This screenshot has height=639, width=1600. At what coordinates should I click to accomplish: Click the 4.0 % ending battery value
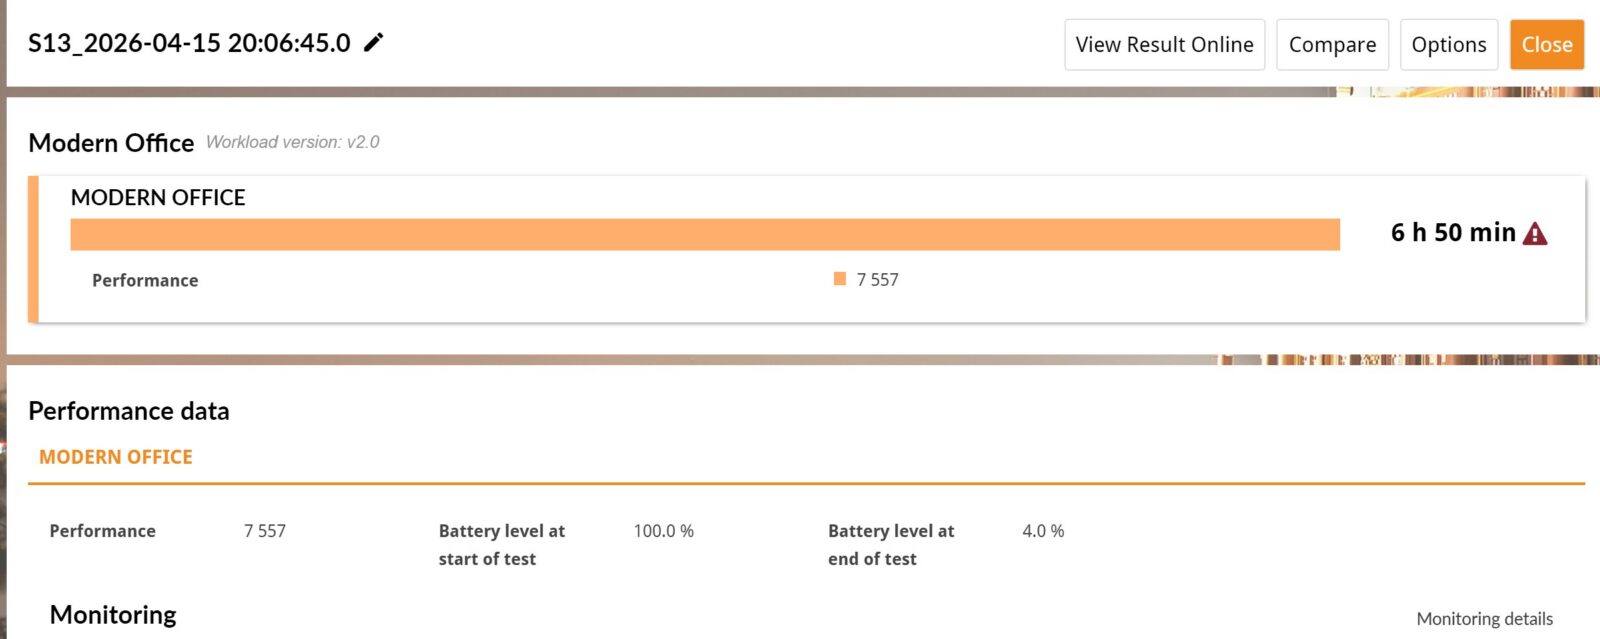click(x=1043, y=531)
